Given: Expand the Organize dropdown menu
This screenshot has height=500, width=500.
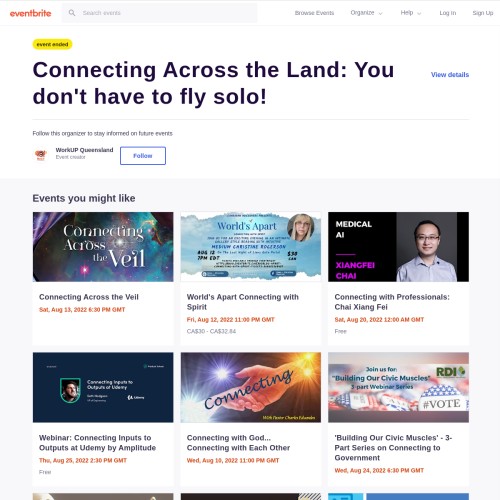Looking at the screenshot, I should coord(366,13).
